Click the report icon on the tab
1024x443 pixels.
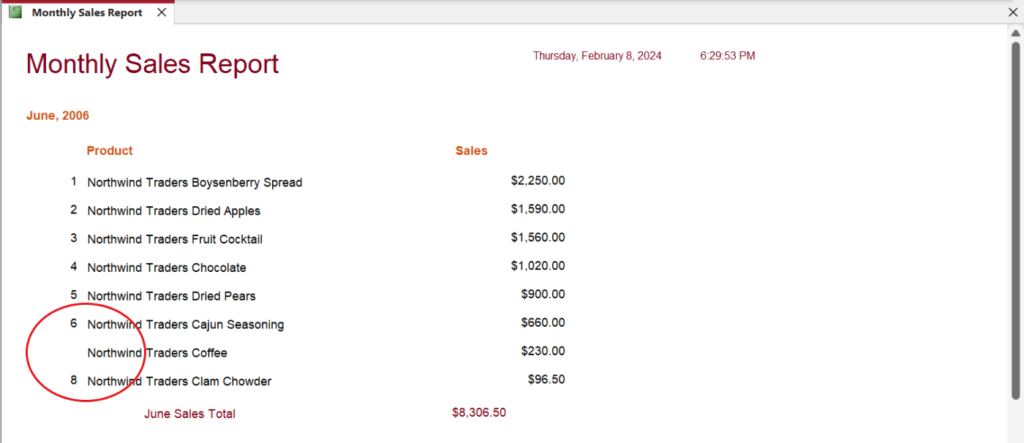point(15,13)
